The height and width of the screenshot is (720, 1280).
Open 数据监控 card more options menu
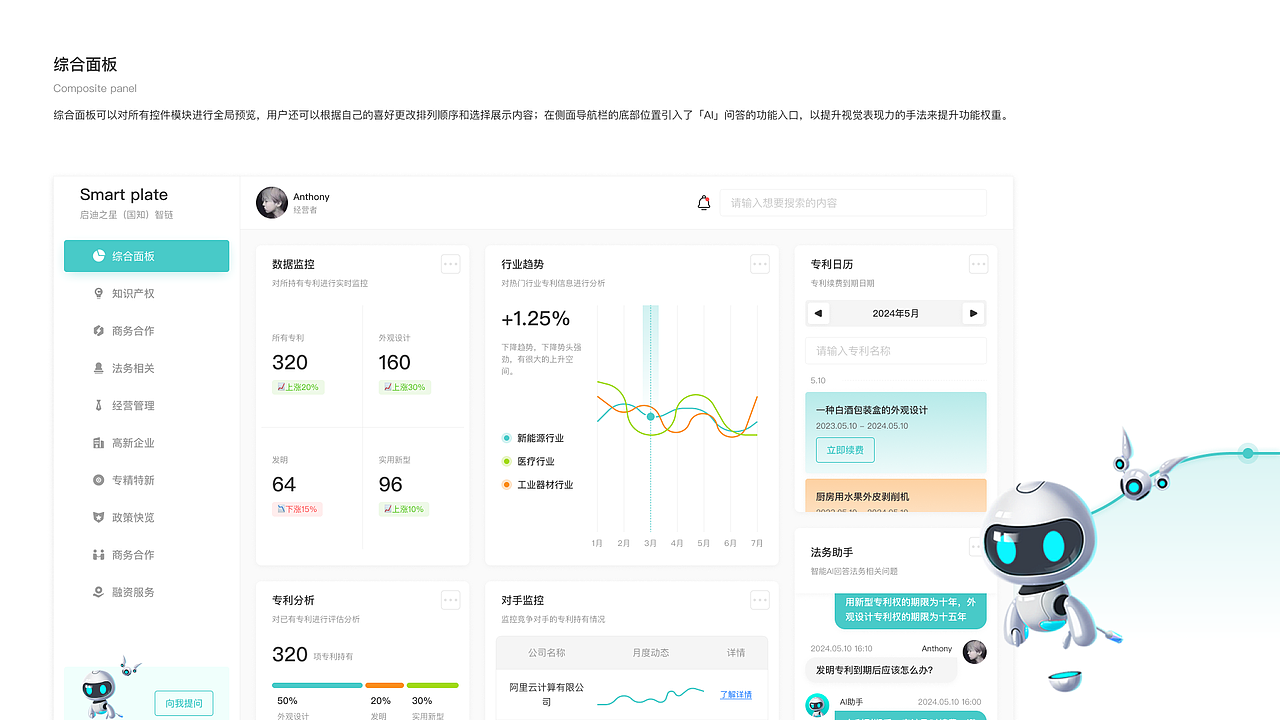[x=451, y=264]
